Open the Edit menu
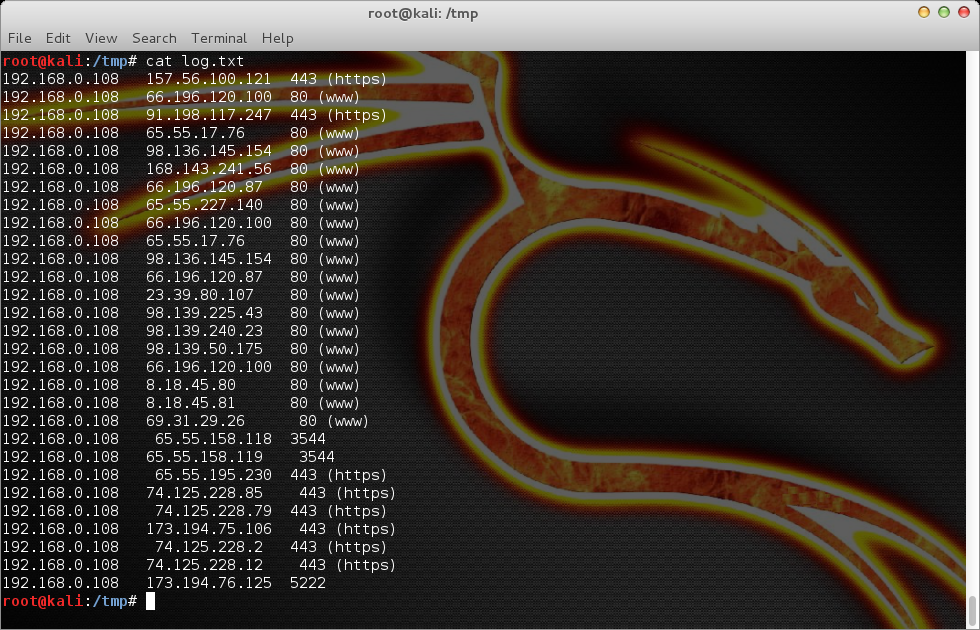 click(58, 38)
